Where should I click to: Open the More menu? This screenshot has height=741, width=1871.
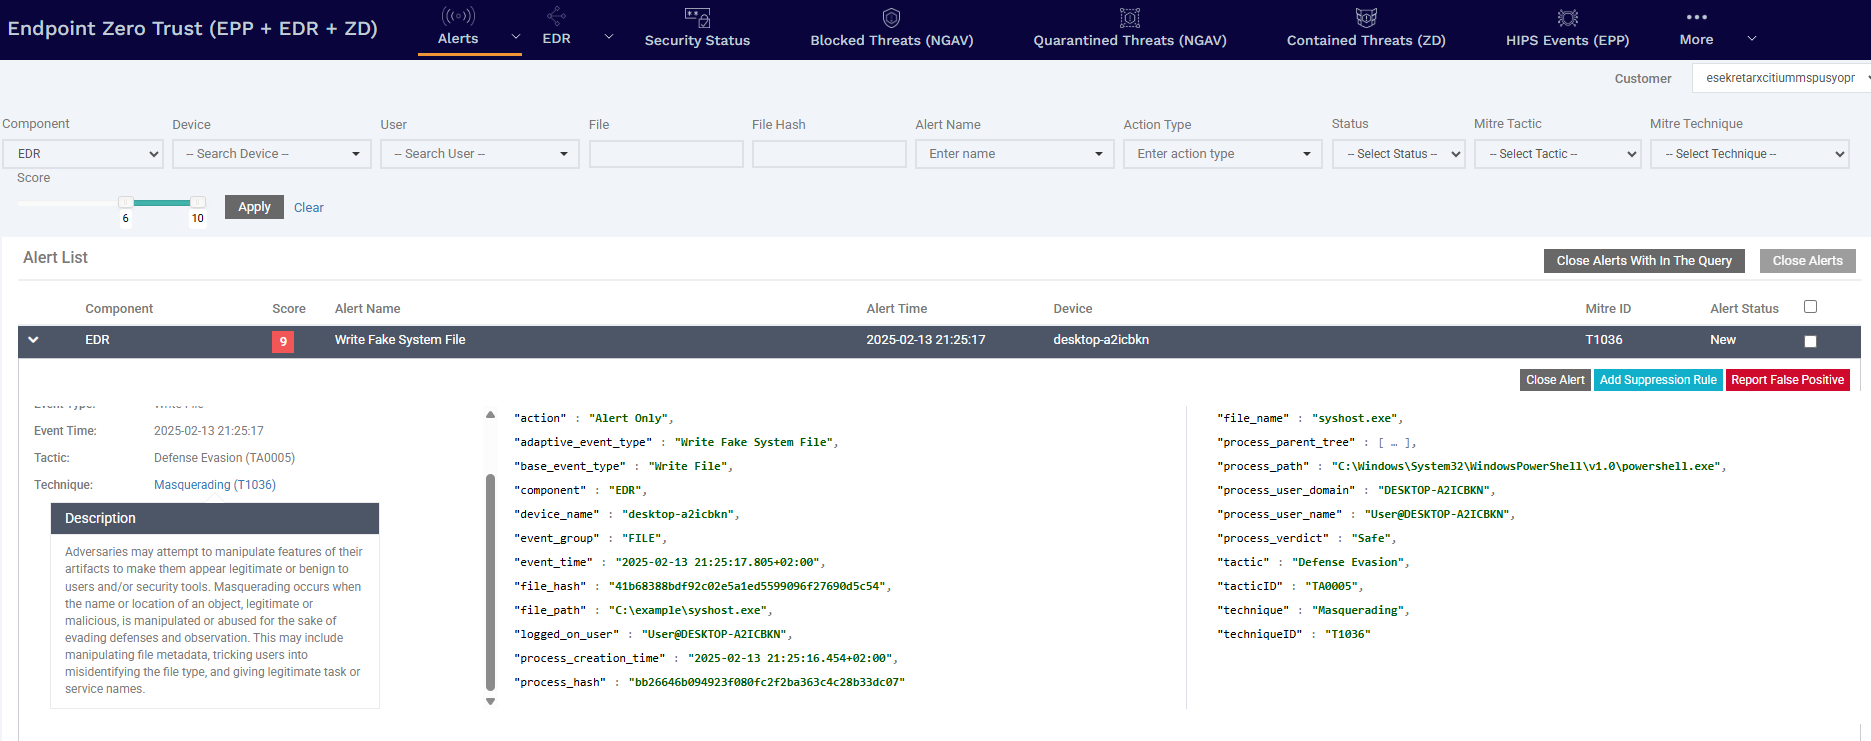pos(1696,40)
